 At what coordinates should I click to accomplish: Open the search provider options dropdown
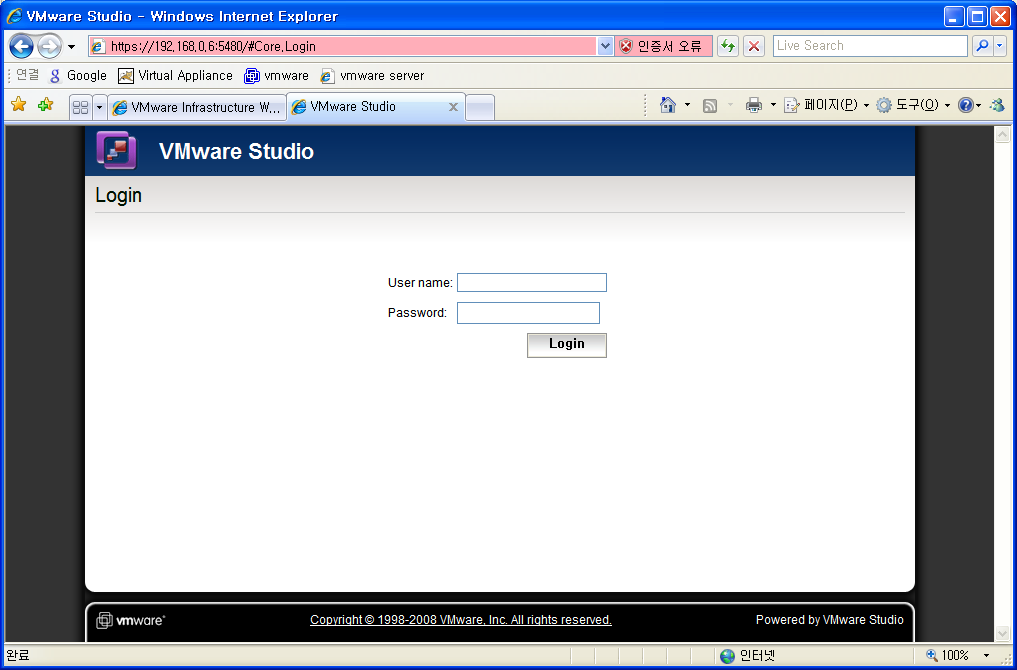pyautogui.click(x=999, y=45)
